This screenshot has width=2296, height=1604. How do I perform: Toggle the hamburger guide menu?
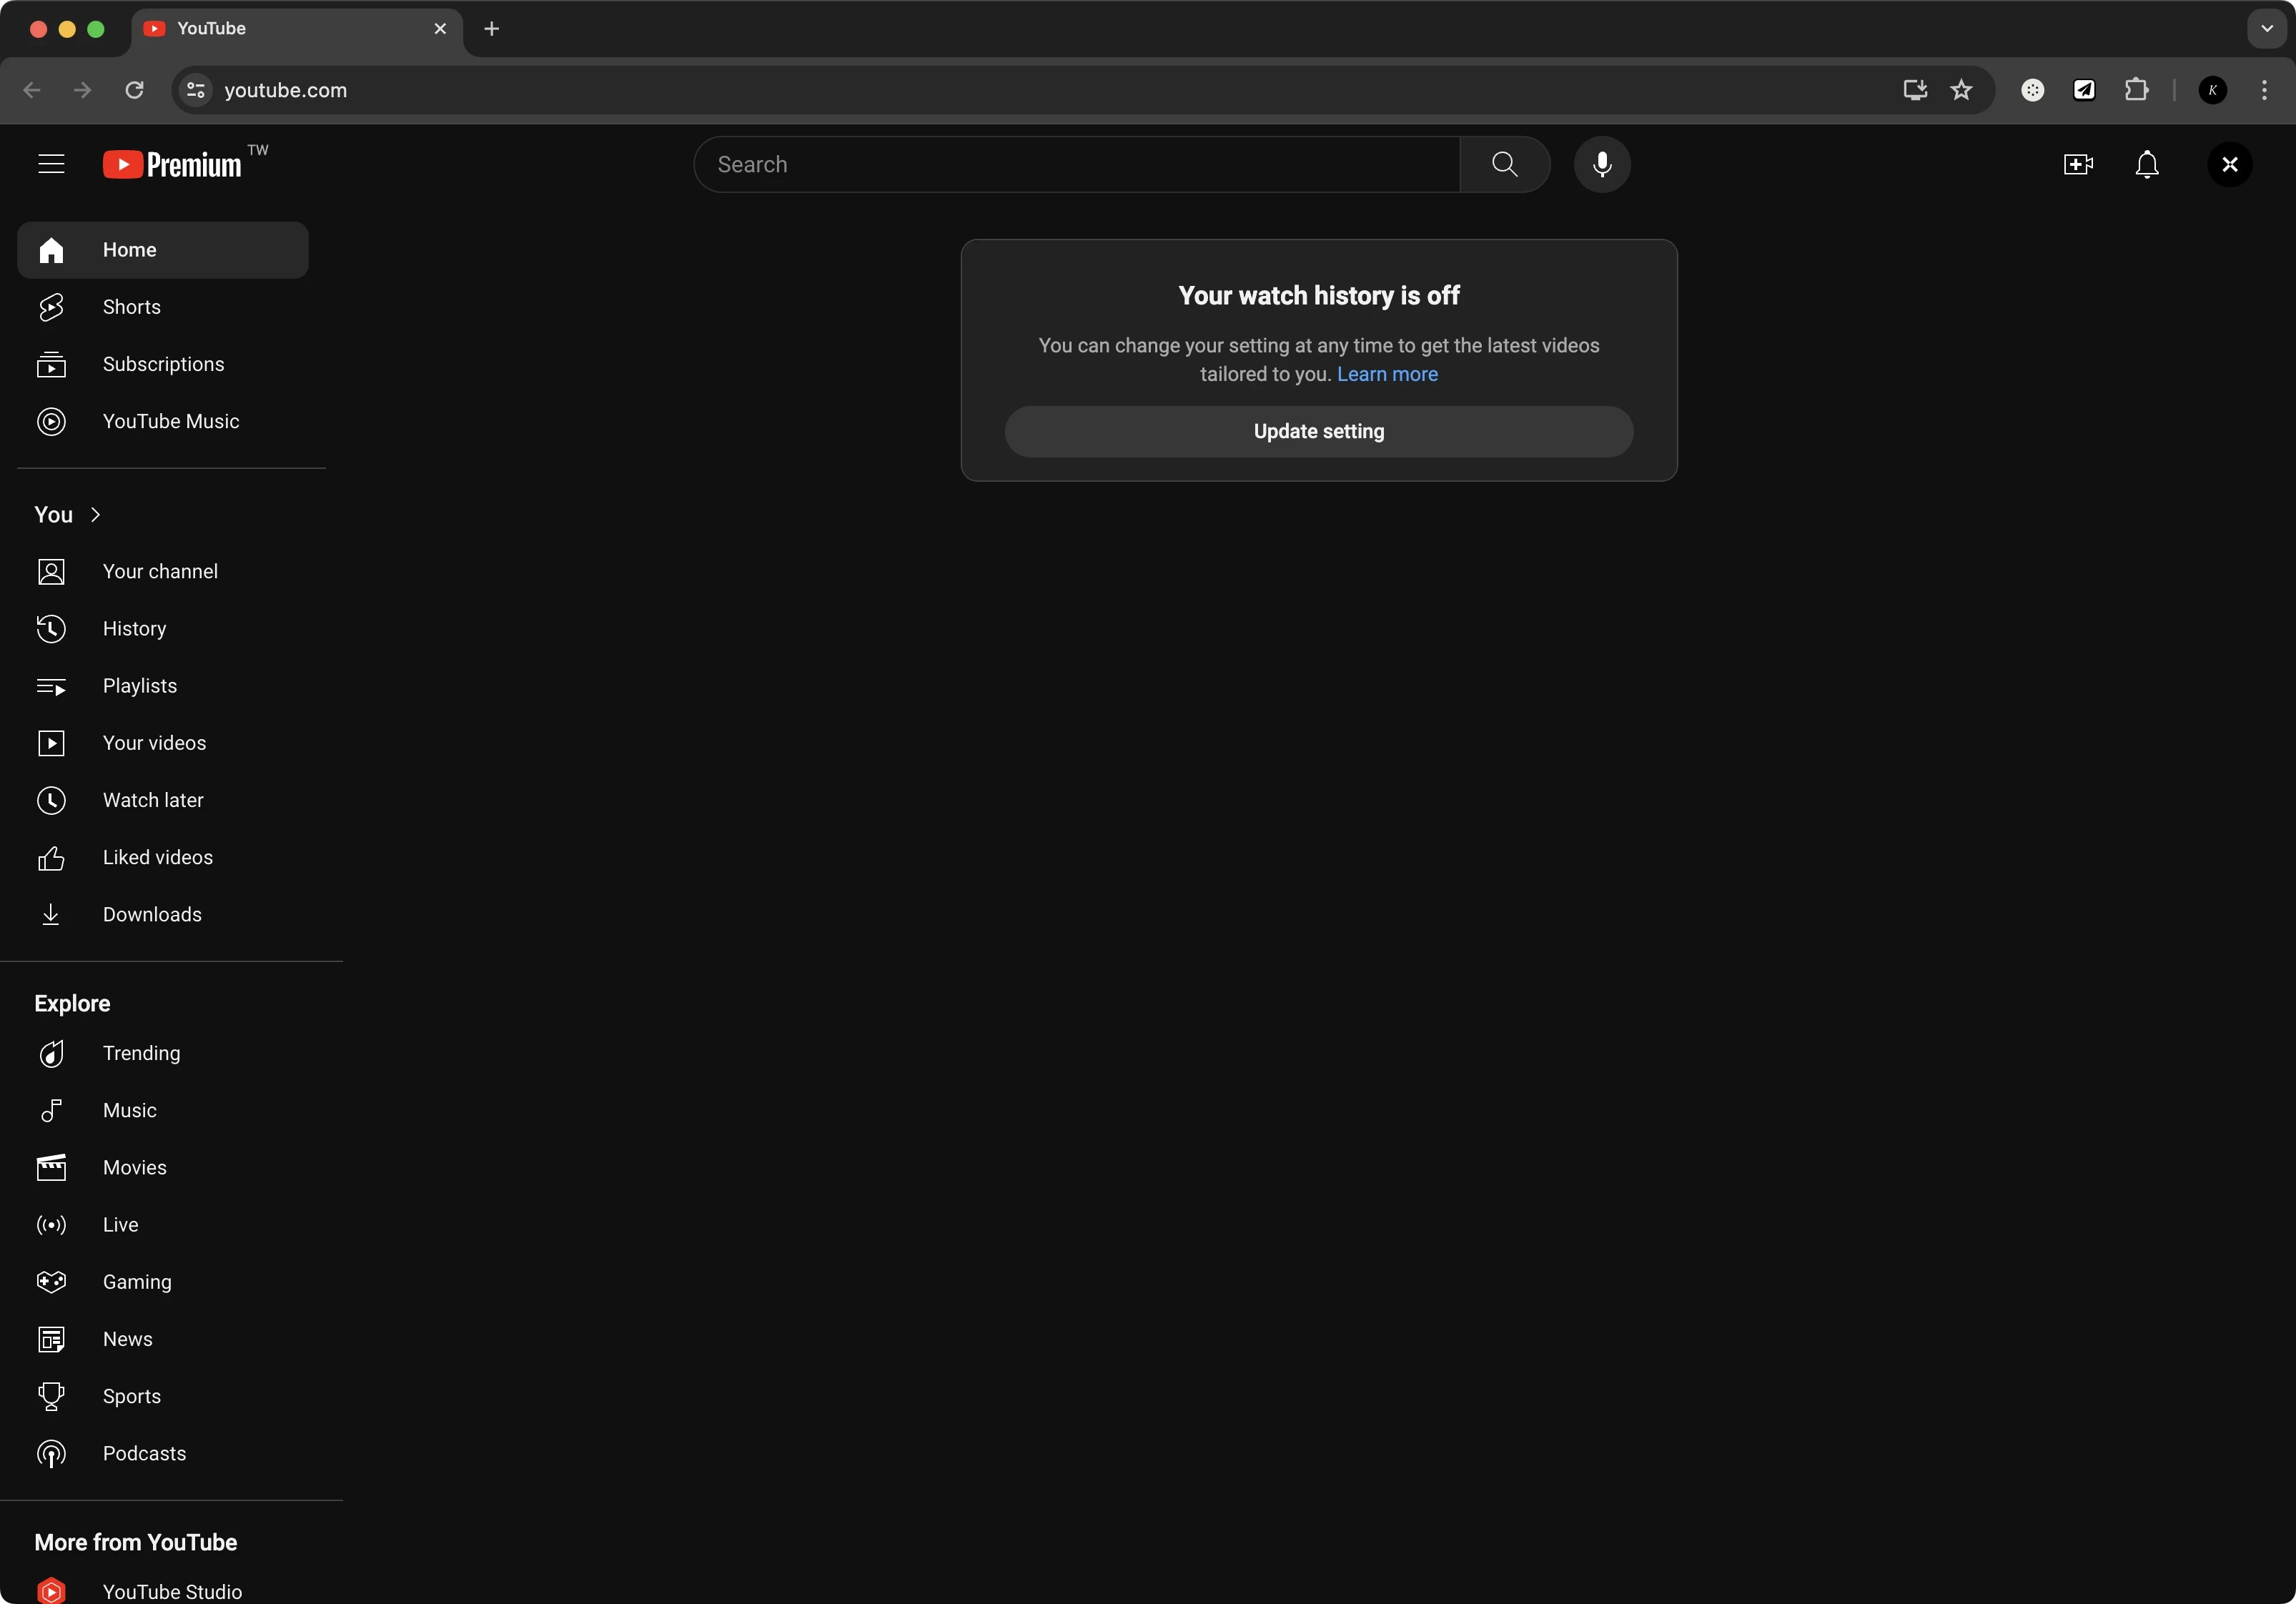(51, 164)
